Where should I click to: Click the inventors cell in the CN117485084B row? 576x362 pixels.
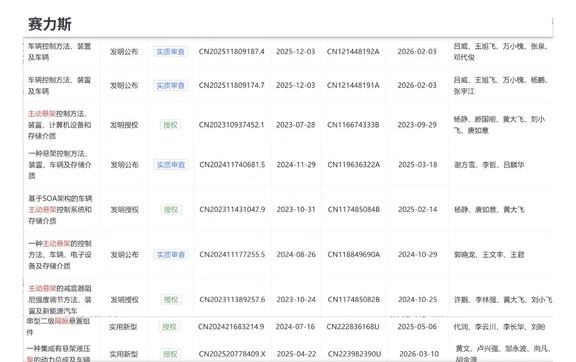pyautogui.click(x=489, y=209)
